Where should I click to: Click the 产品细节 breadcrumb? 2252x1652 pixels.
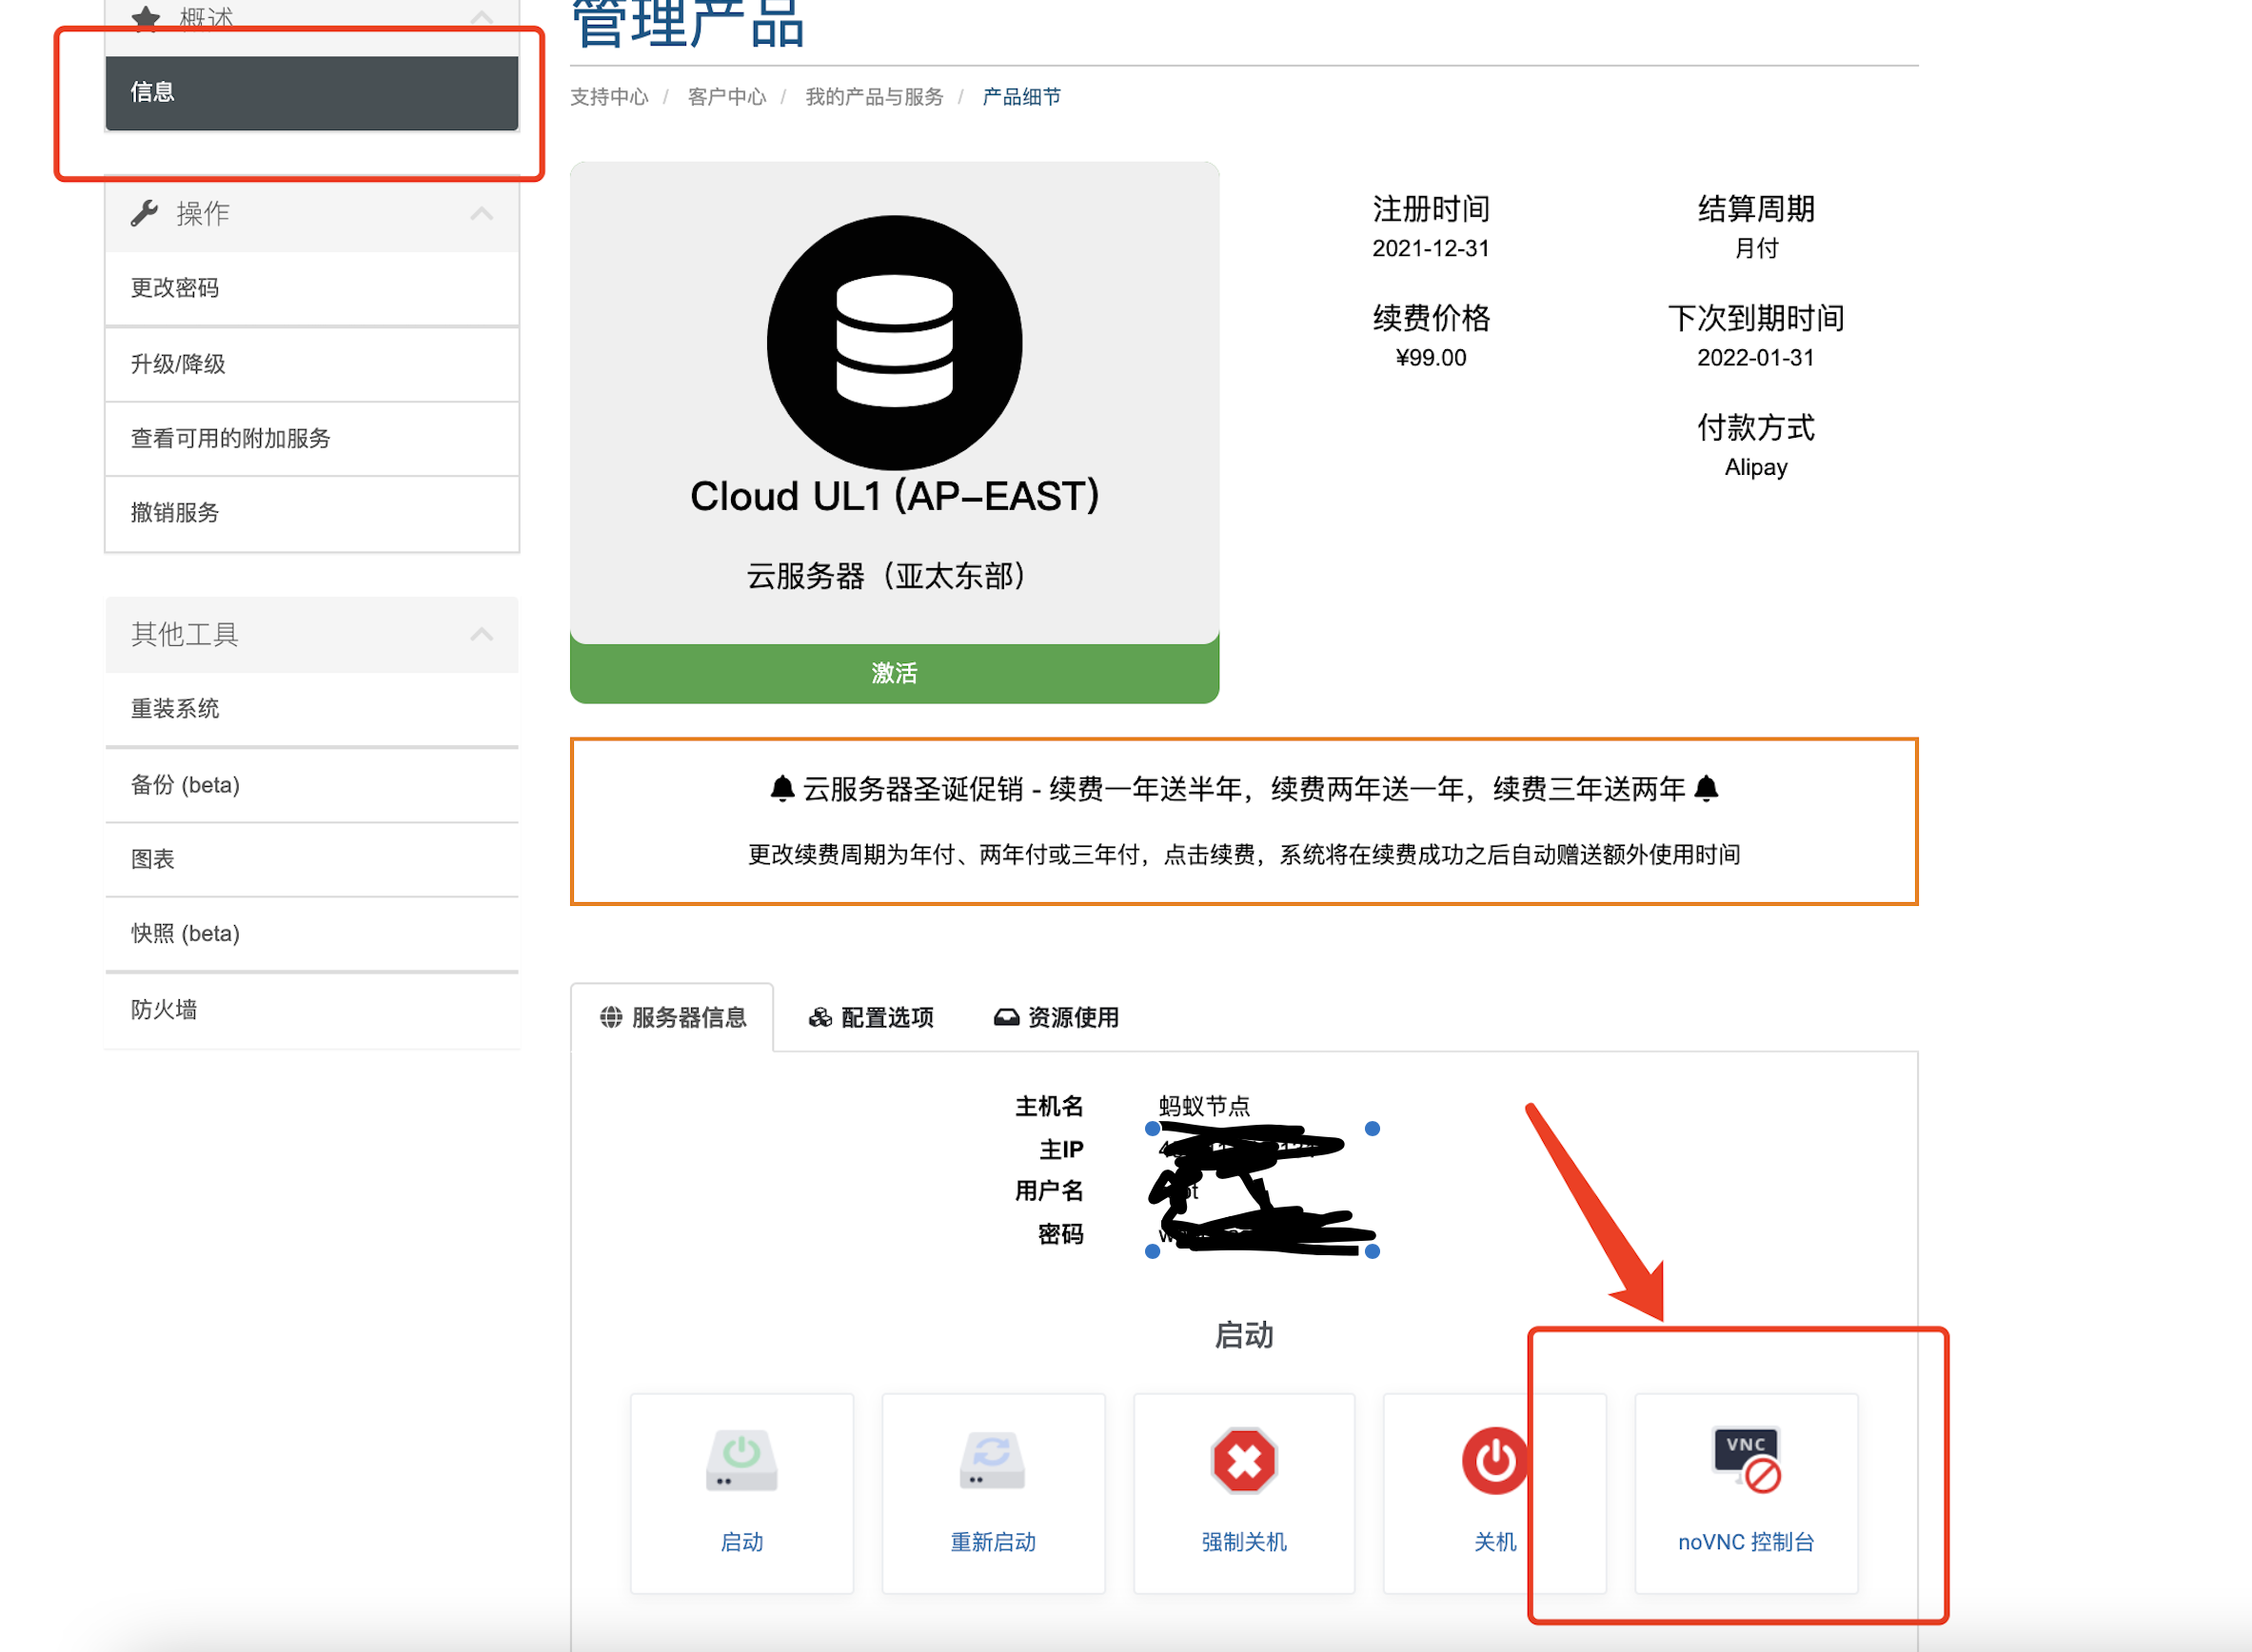pos(1021,97)
